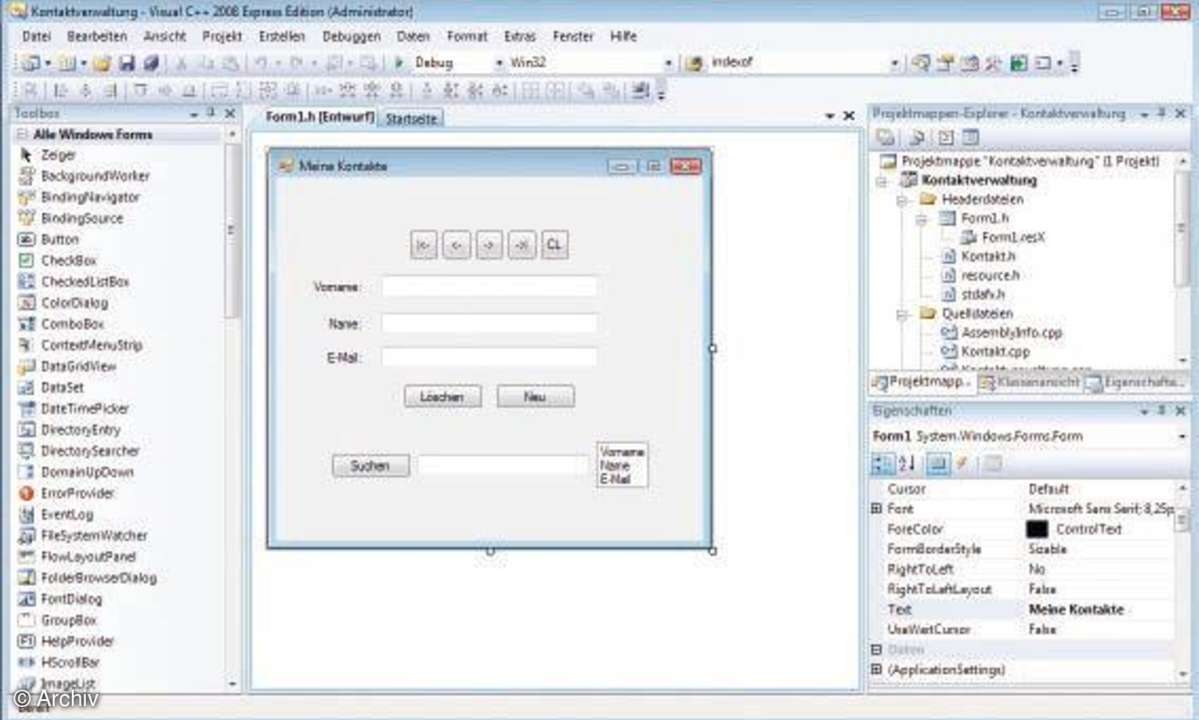Image resolution: width=1199 pixels, height=720 pixels.
Task: Open the Datei menu
Action: pos(37,36)
